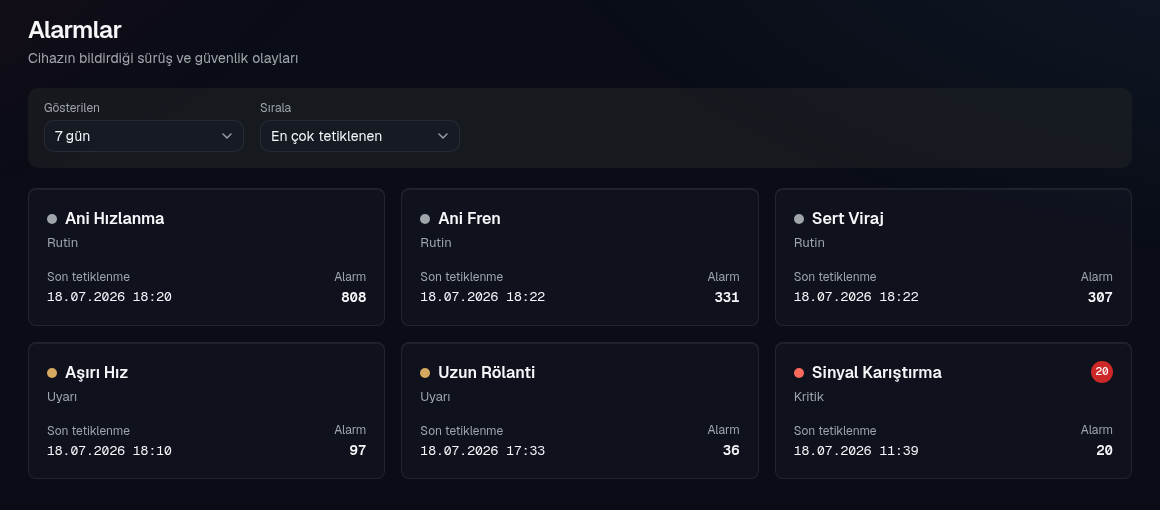Viewport: 1160px width, 510px height.
Task: Click the gray status dot beside Sert Viraj
Action: (x=798, y=219)
